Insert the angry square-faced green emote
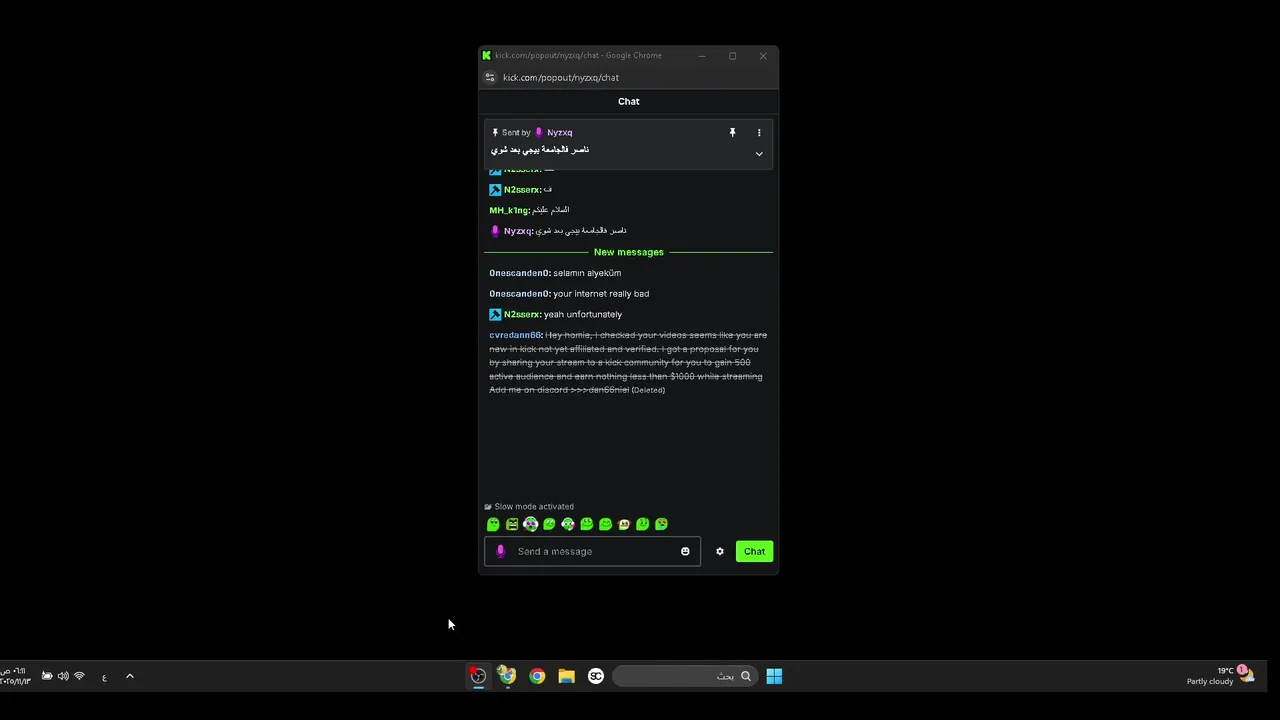This screenshot has width=1280, height=720. pyautogui.click(x=512, y=524)
